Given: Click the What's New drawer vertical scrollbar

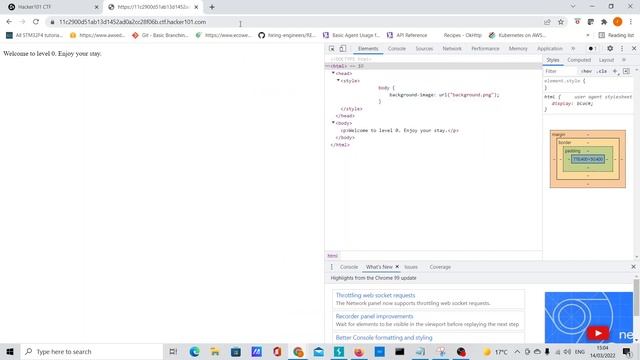Looking at the screenshot, I should pos(636,298).
